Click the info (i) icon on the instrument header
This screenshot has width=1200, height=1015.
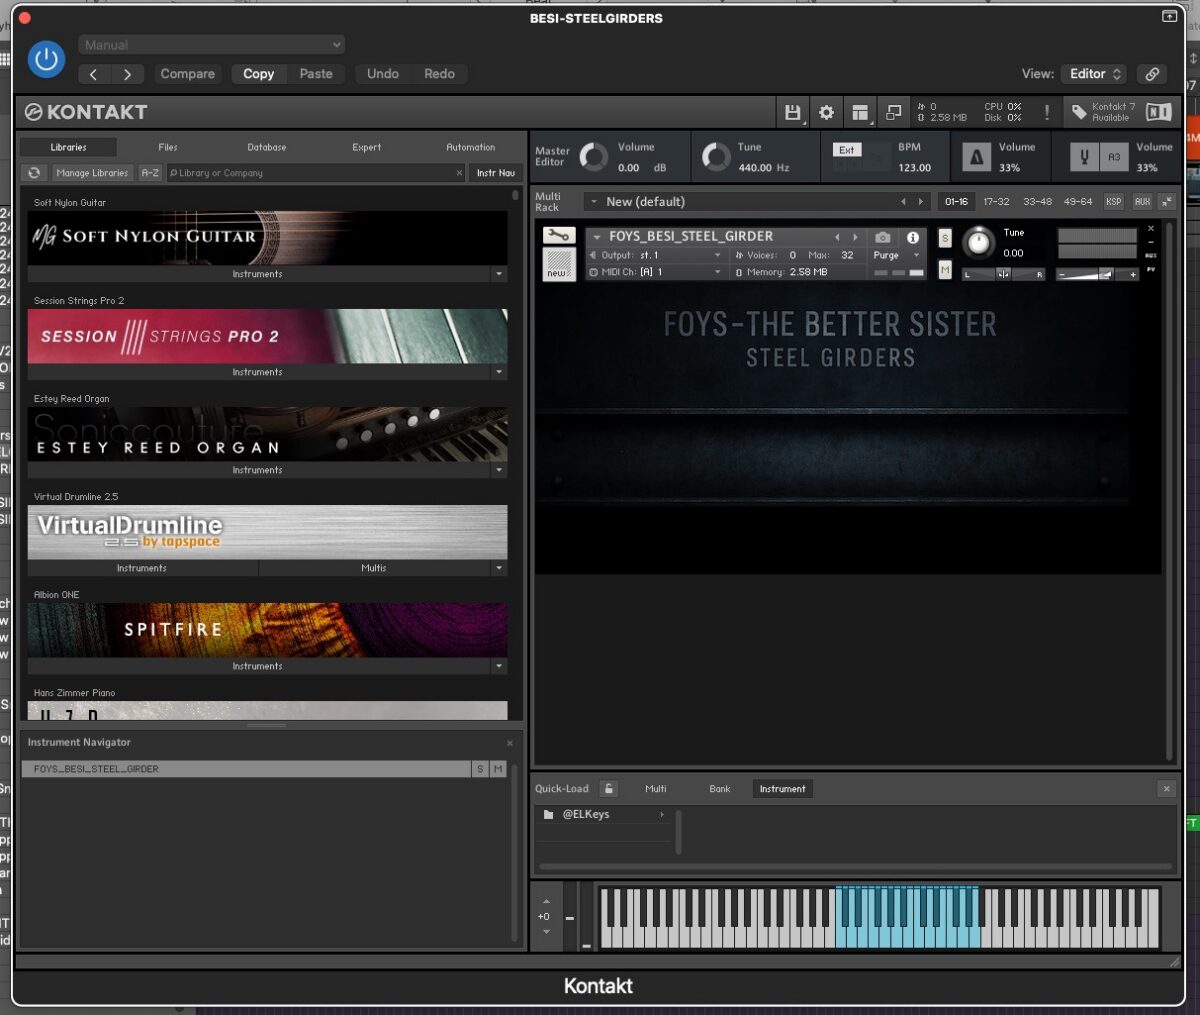[912, 237]
